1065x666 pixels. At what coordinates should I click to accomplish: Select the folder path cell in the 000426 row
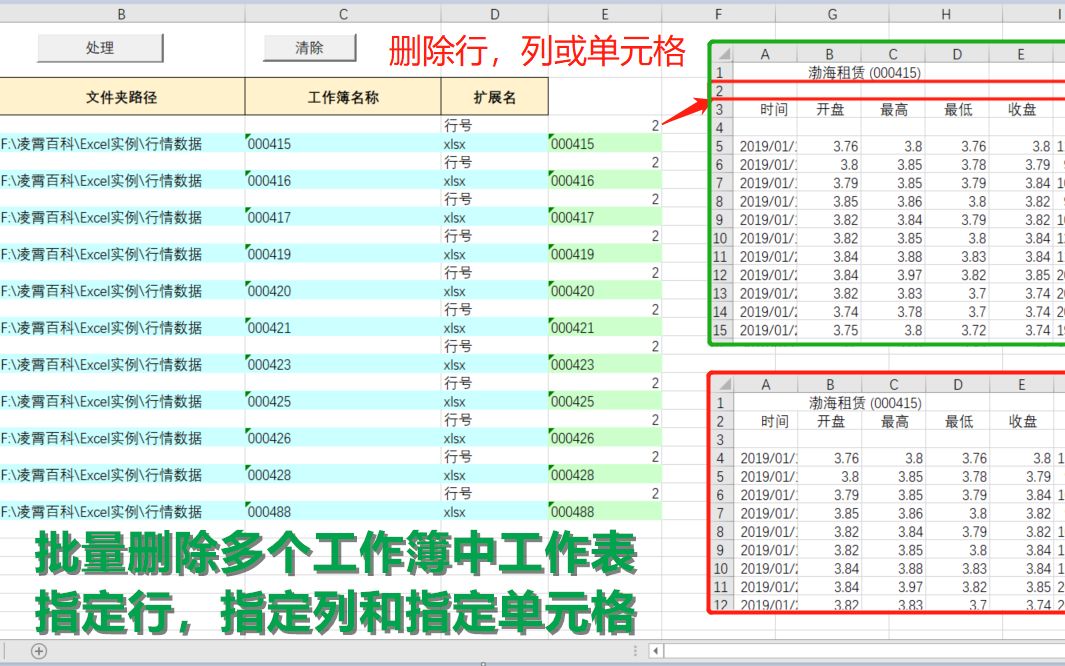coord(122,437)
